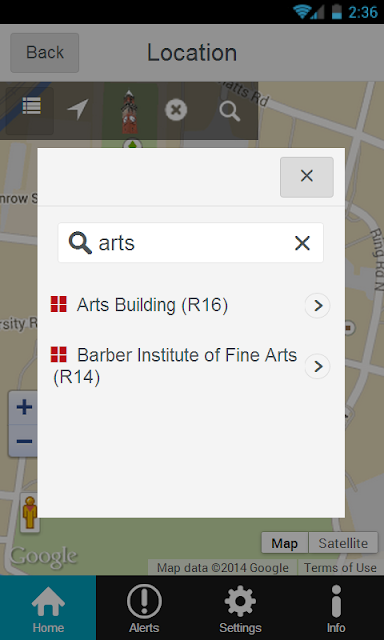
Task: Open the Terms of Use link
Action: (x=340, y=568)
